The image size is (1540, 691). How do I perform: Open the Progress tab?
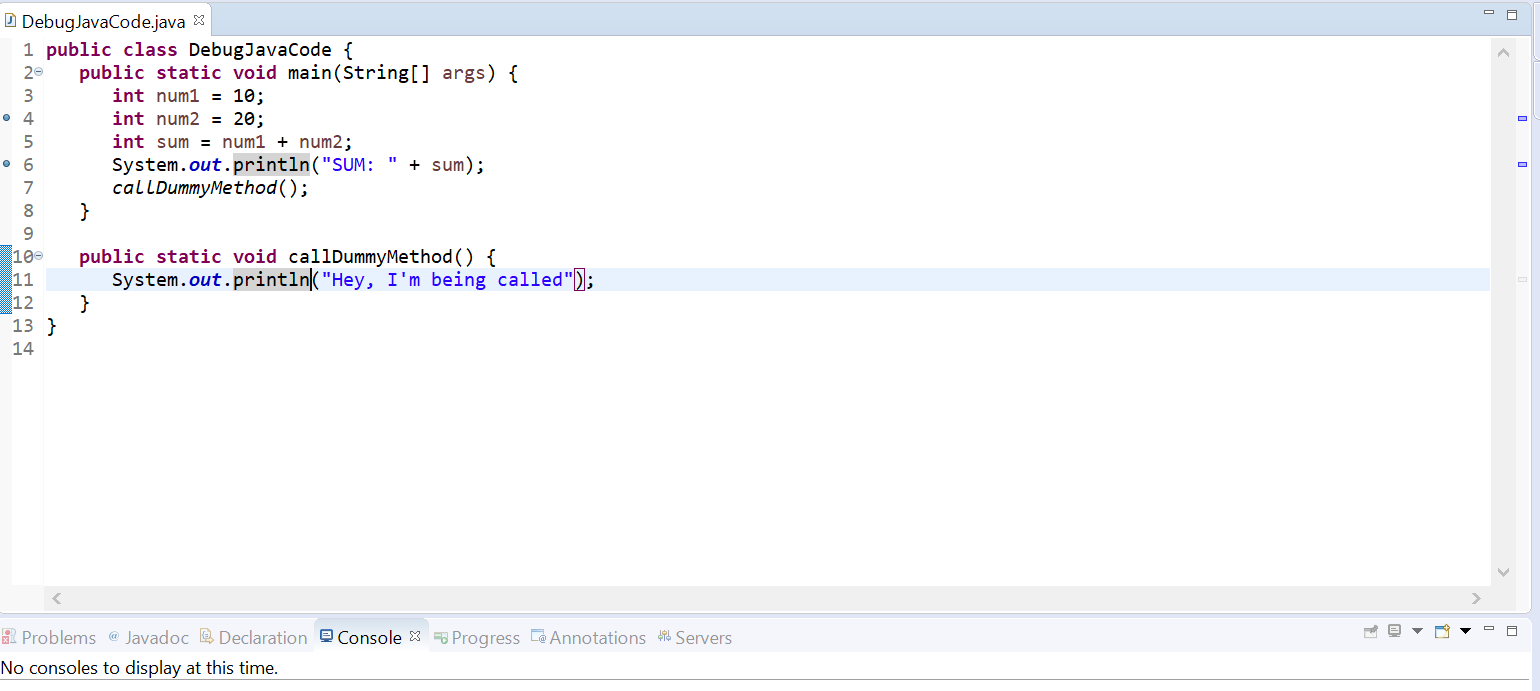[477, 637]
